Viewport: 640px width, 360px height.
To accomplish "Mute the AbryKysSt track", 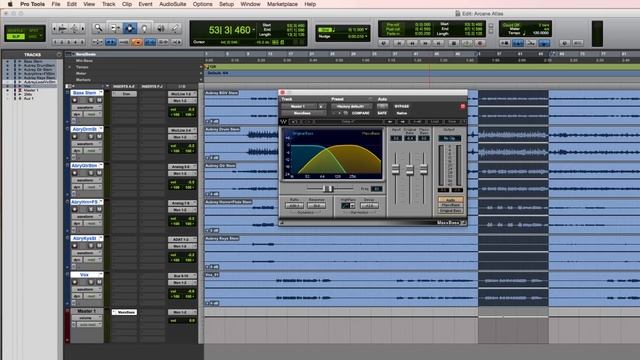I will click(x=99, y=245).
